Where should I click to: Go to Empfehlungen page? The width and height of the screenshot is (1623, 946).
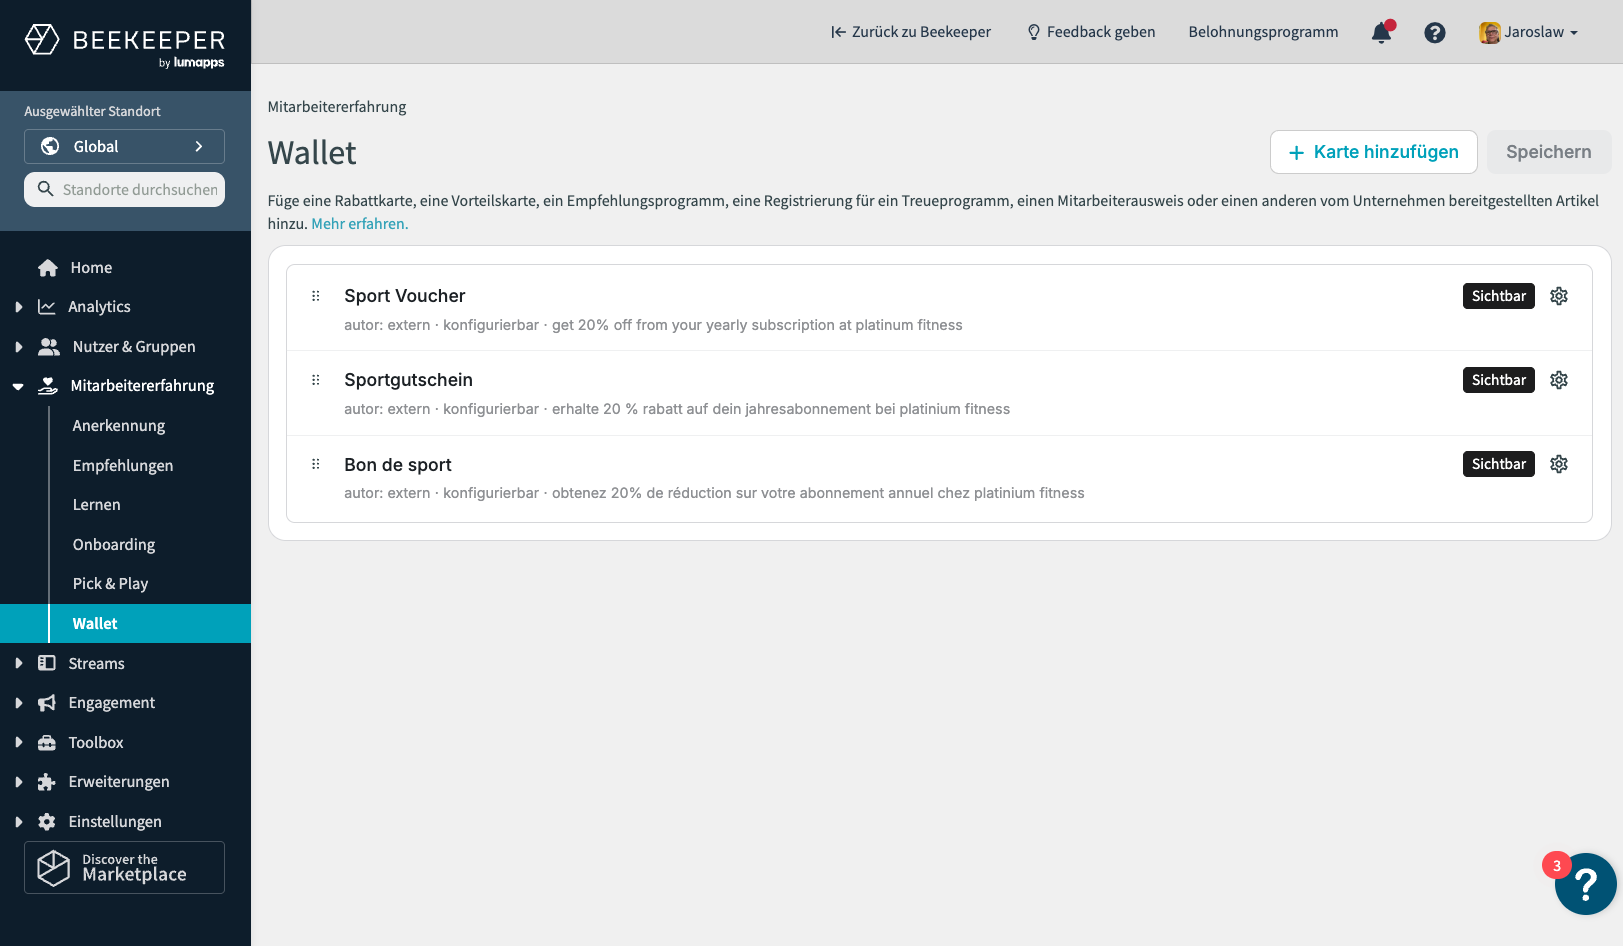[x=123, y=466]
